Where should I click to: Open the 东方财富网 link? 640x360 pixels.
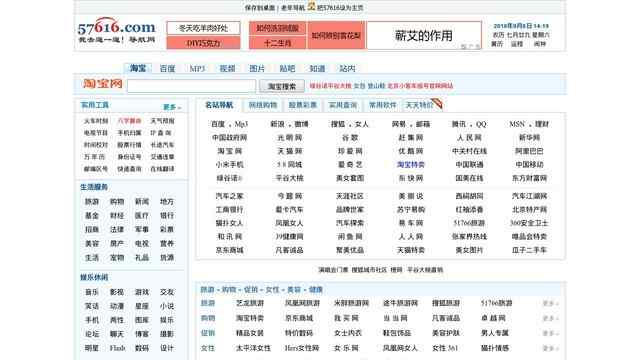tap(529, 178)
